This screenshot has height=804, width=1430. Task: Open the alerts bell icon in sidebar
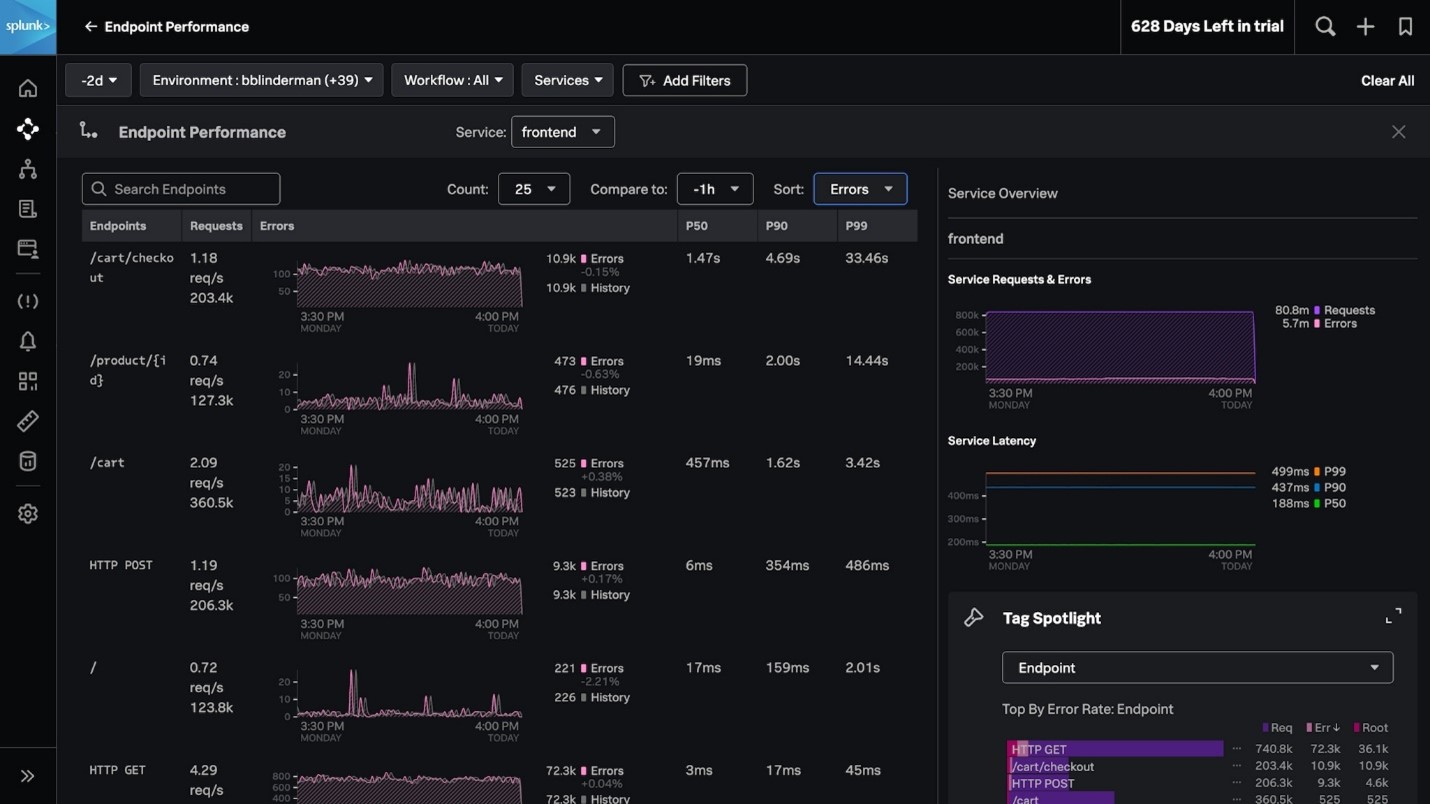pos(28,341)
